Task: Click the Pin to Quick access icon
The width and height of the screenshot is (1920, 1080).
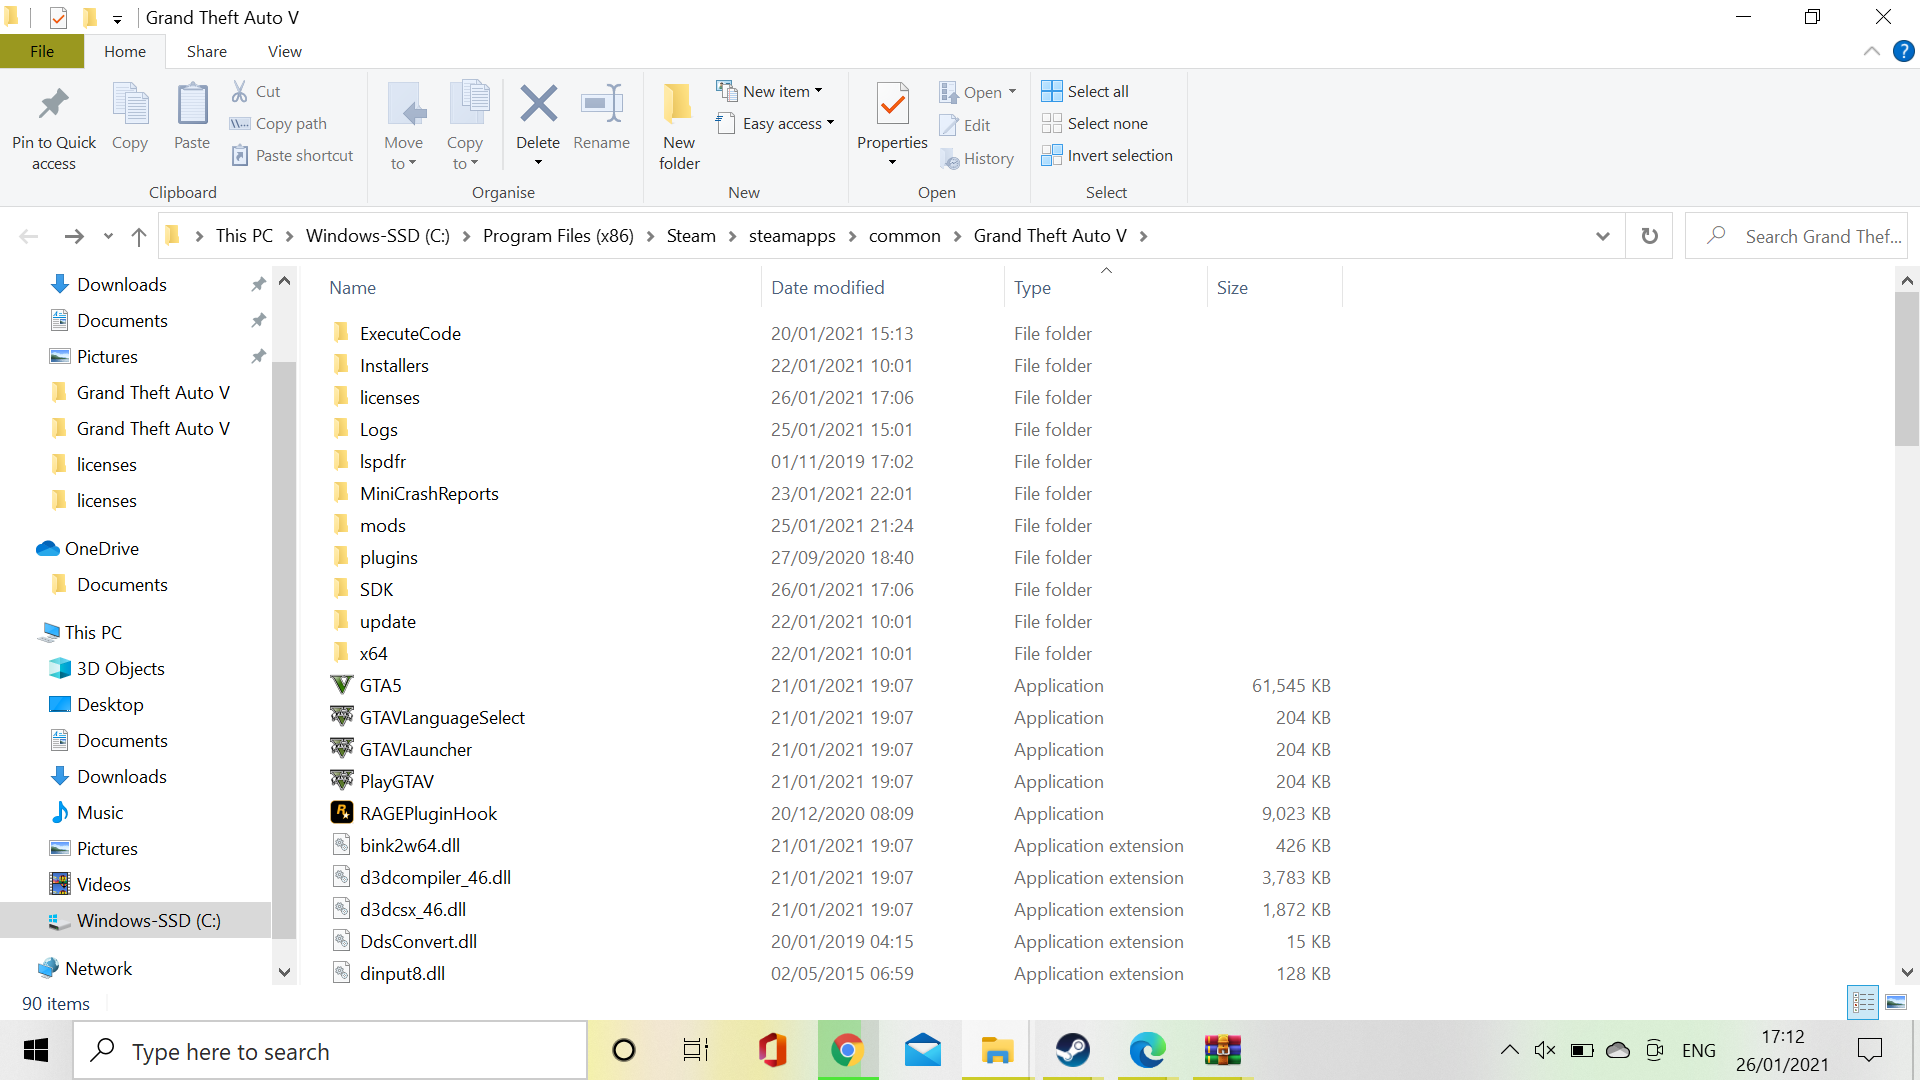Action: 54,104
